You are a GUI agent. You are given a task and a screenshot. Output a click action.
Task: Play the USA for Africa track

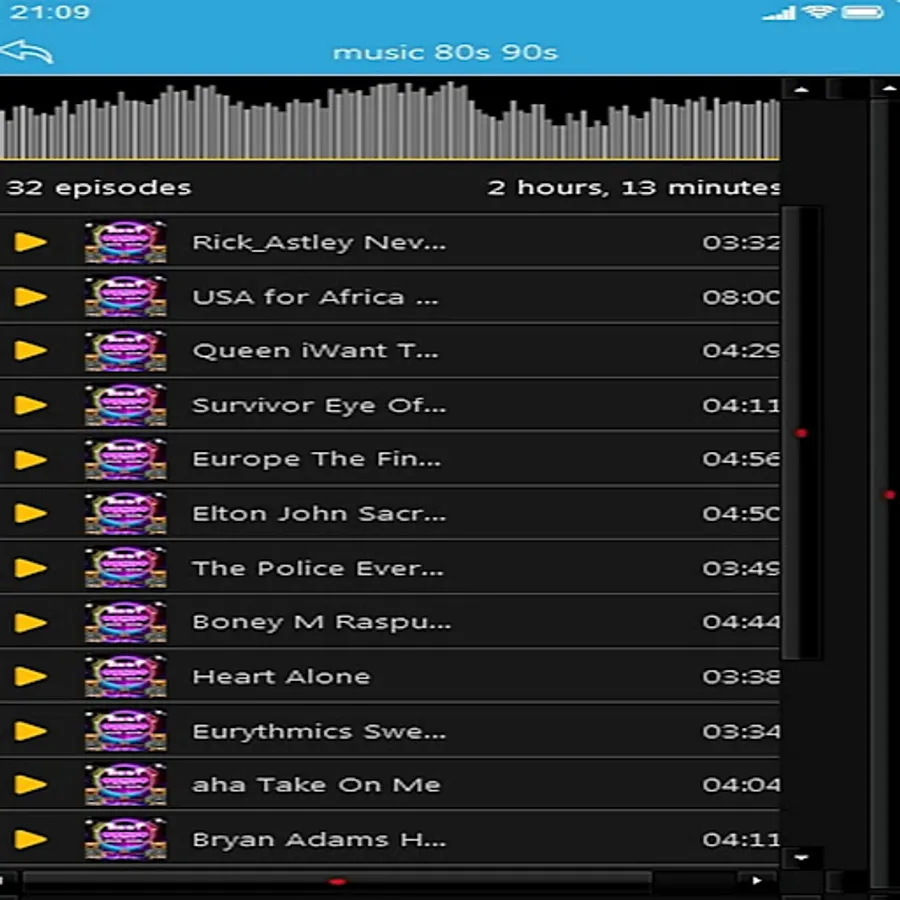pyautogui.click(x=30, y=297)
